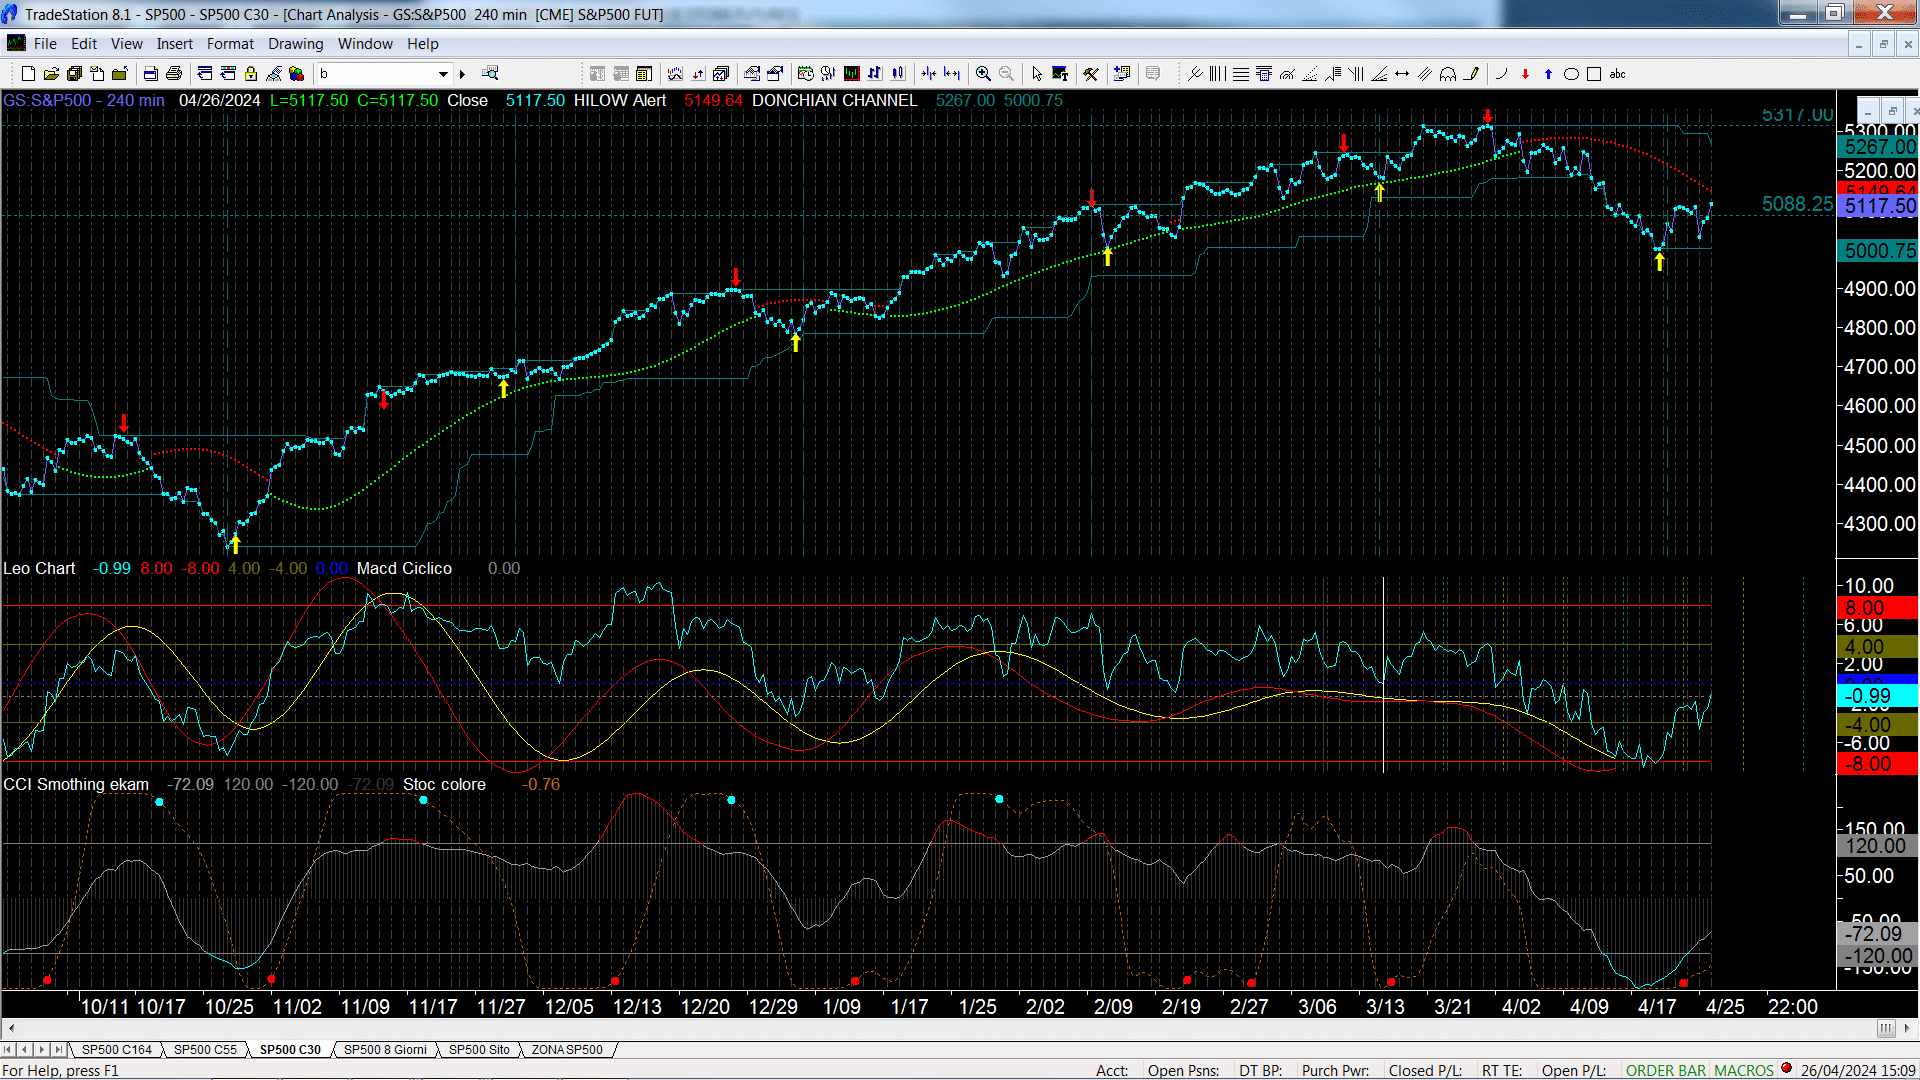Switch to the SP500 Sito tab

click(x=479, y=1050)
